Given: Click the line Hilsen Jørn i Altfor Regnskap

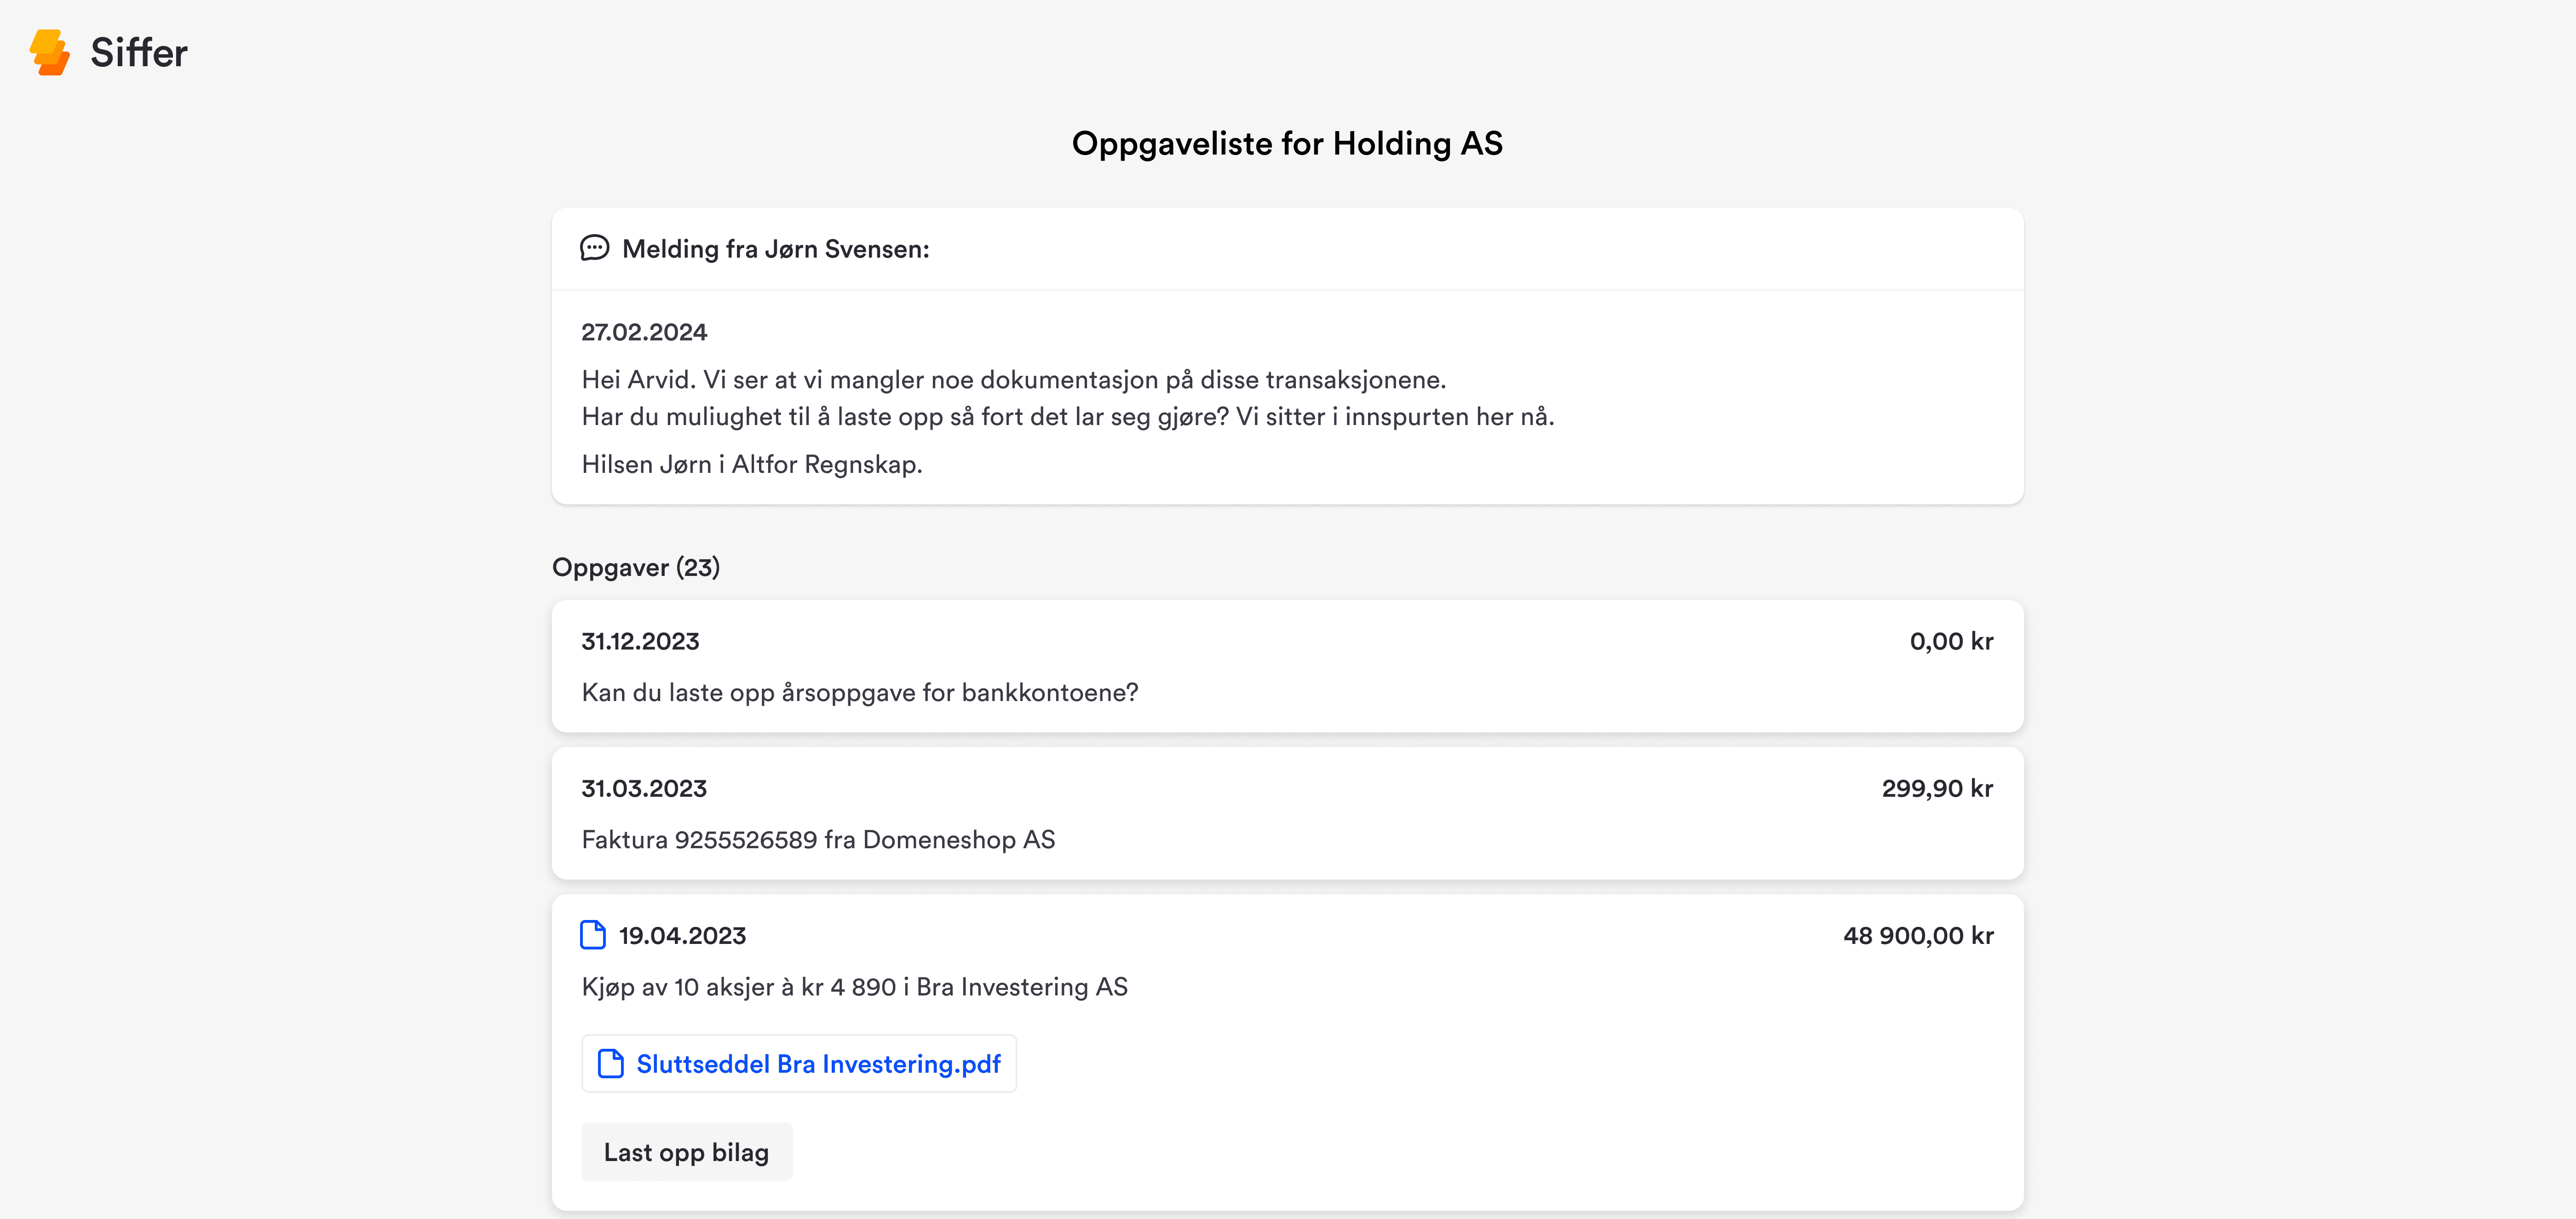Looking at the screenshot, I should point(752,464).
